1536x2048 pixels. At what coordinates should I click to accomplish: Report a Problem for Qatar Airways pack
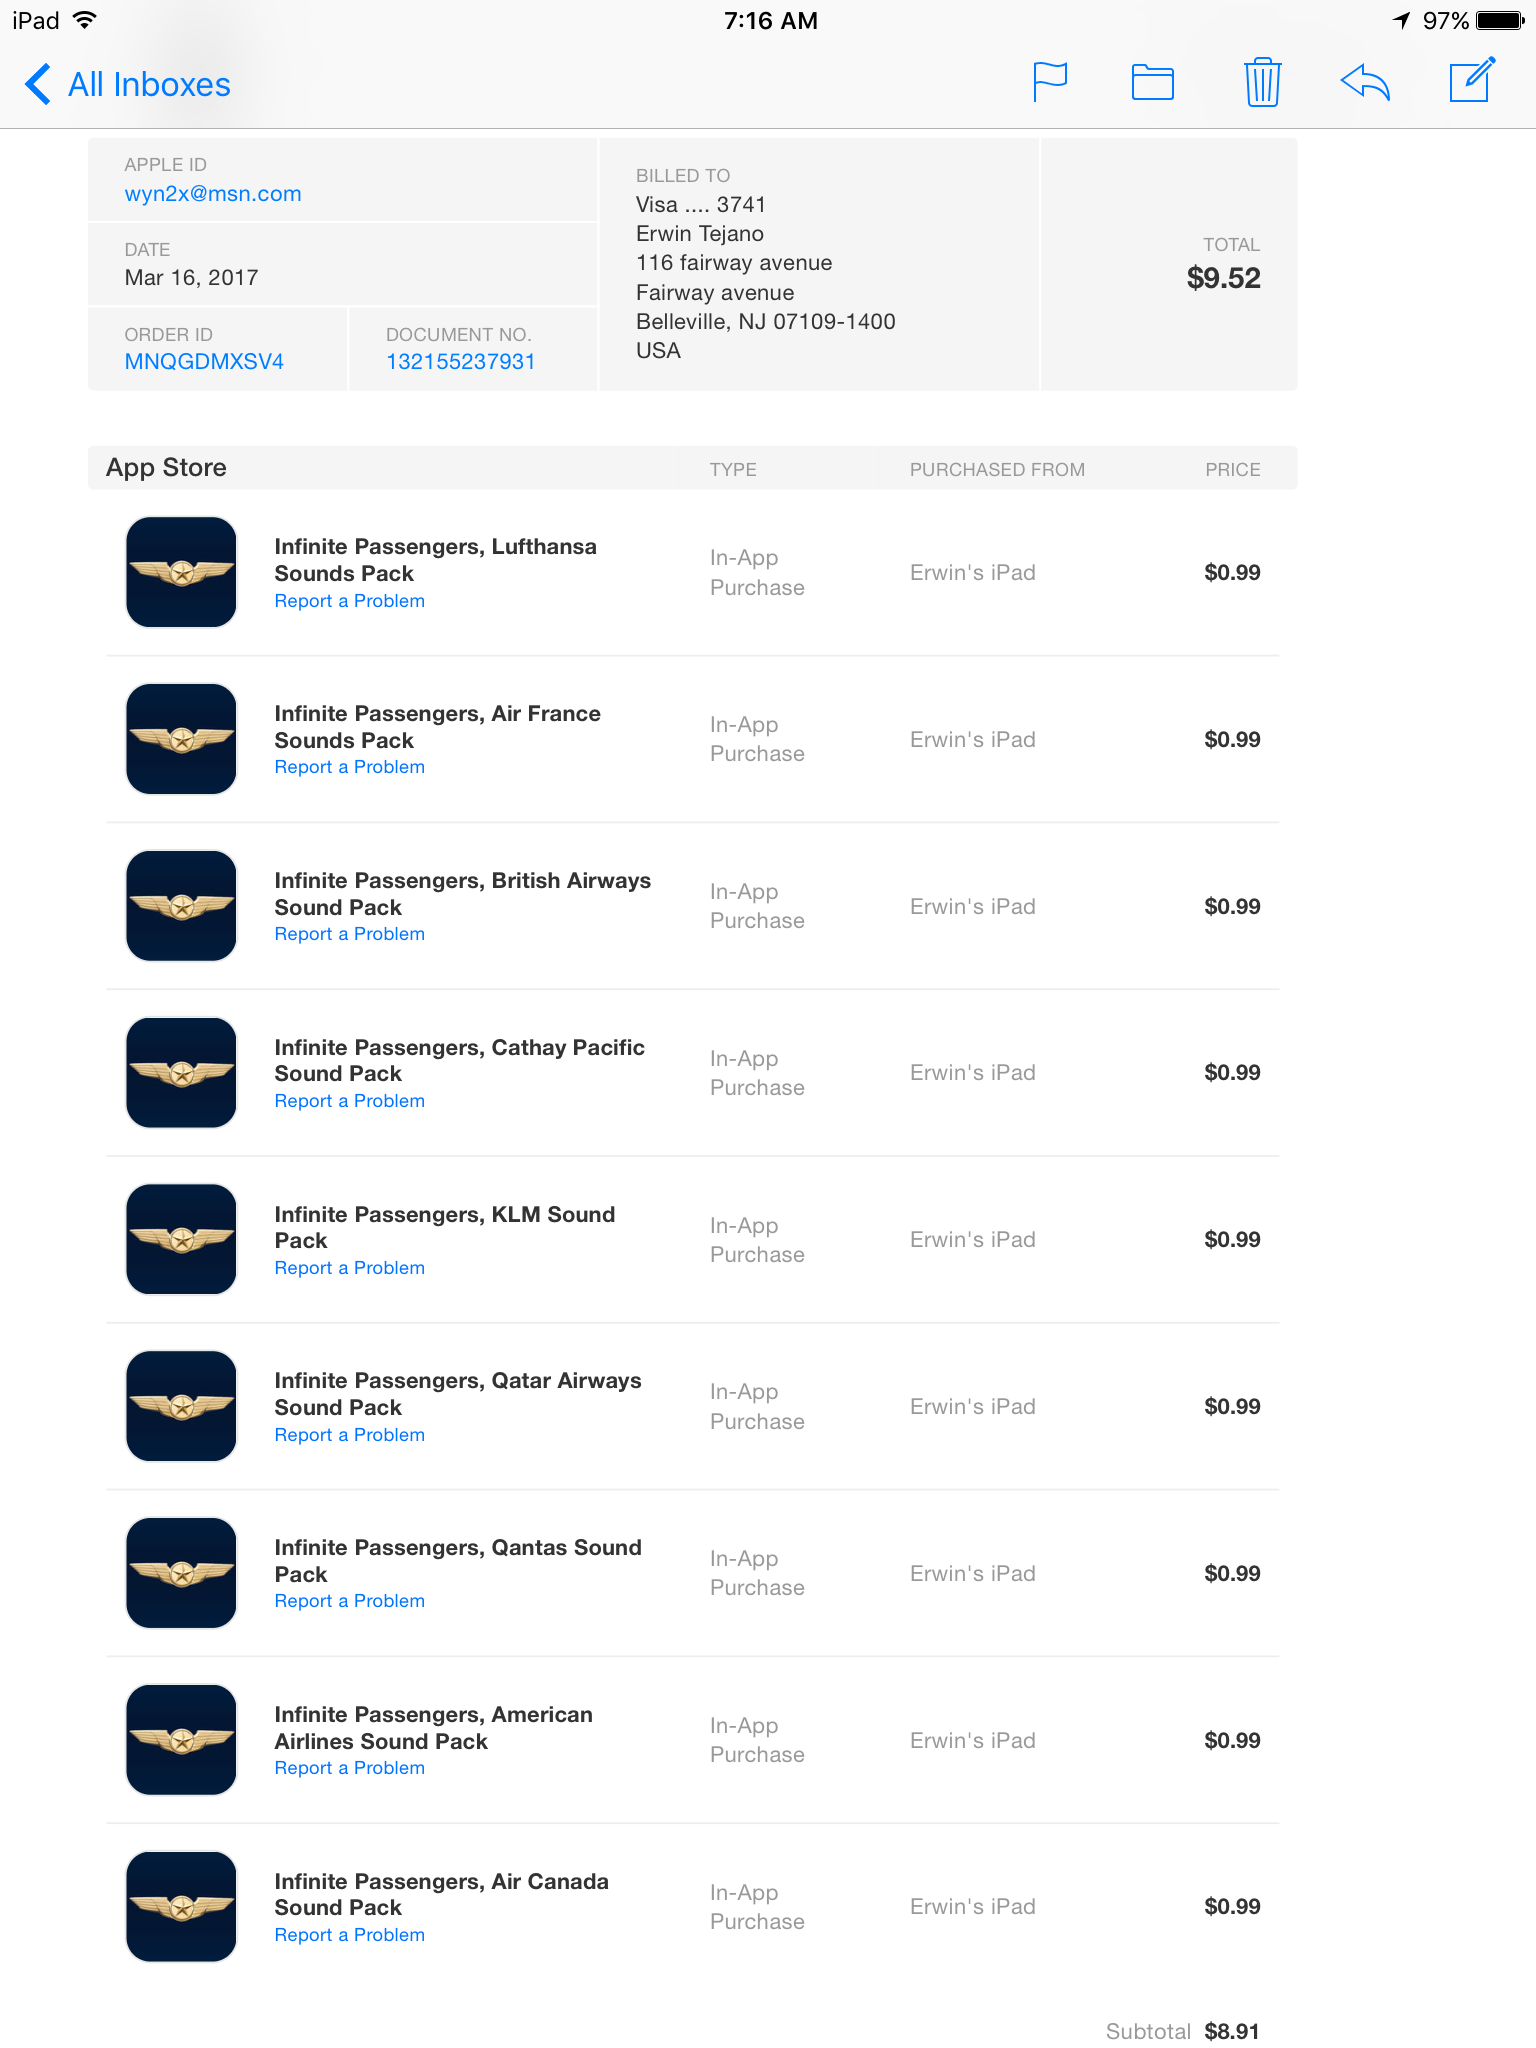(x=350, y=1435)
